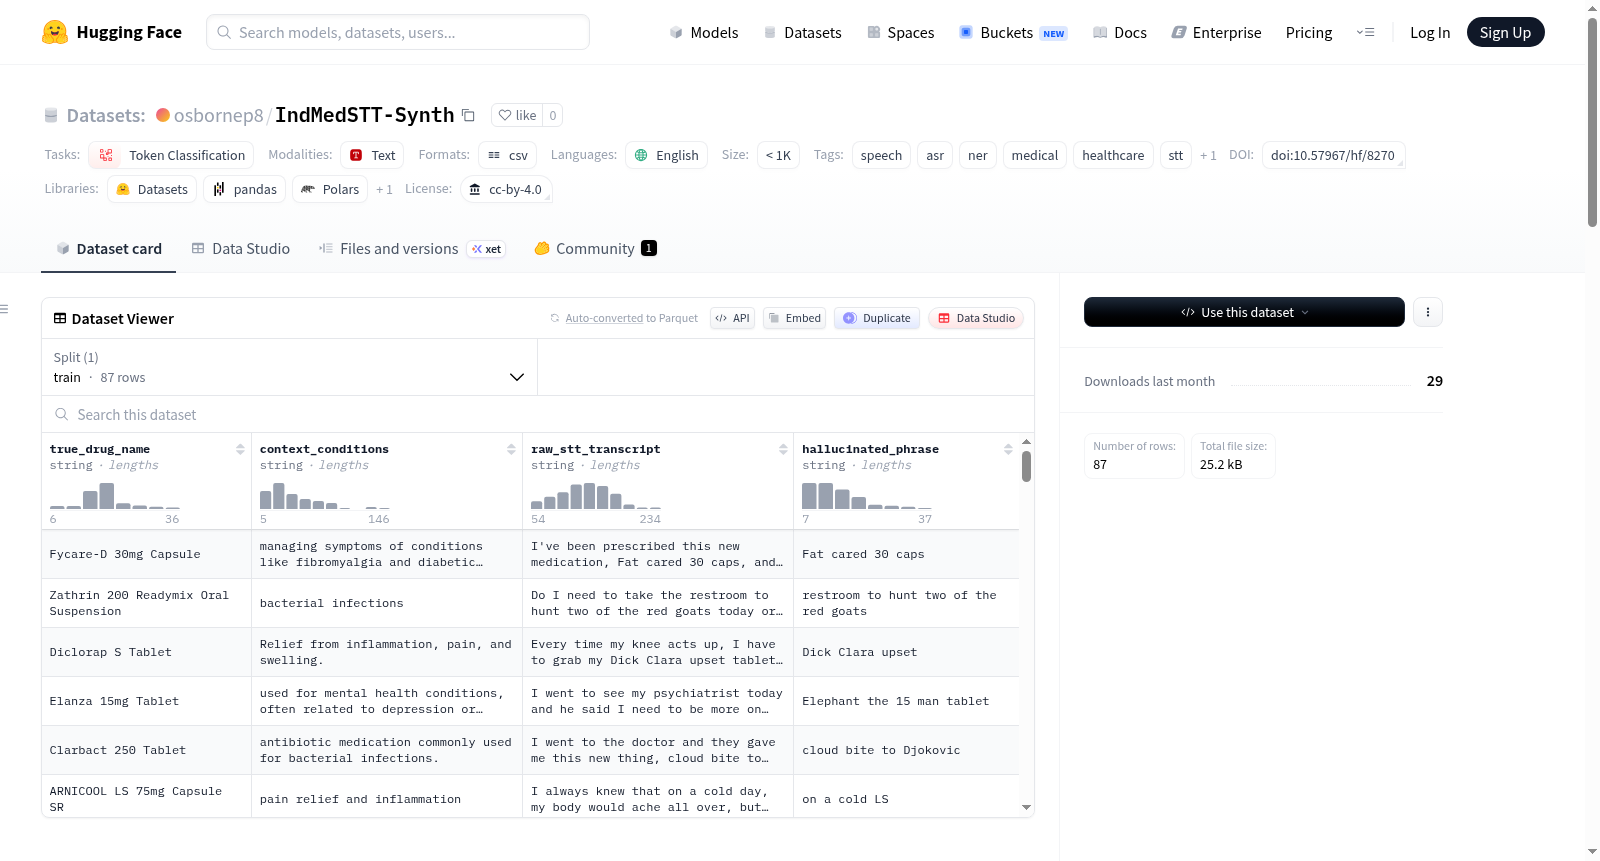Go to Spaces in the top navigation
1600x861 pixels.
click(900, 32)
